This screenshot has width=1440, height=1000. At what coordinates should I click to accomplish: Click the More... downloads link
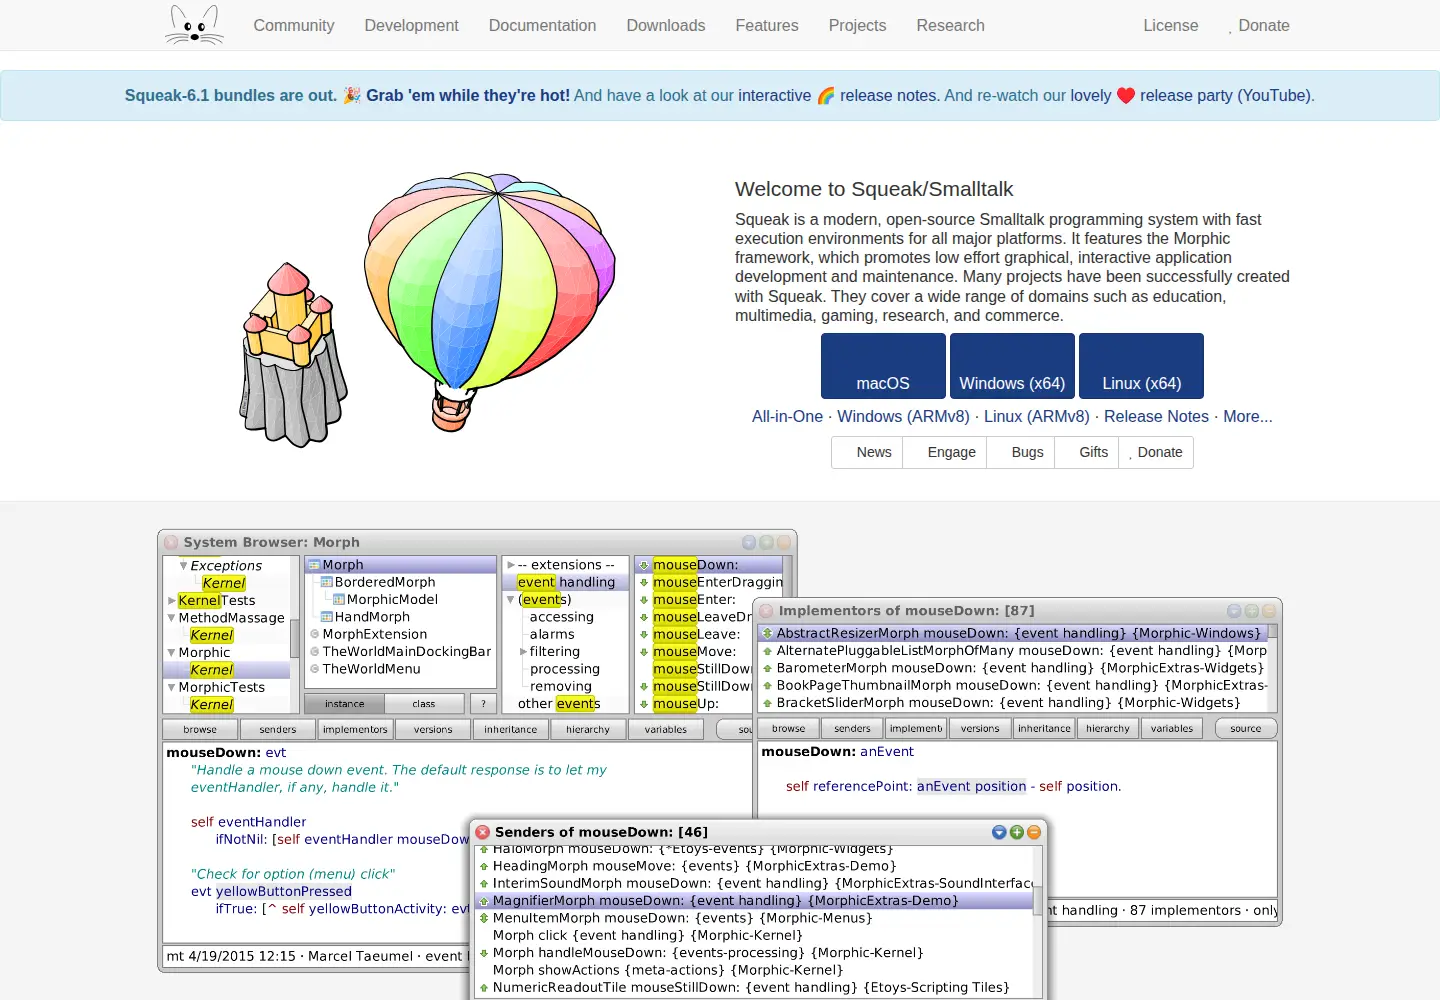[x=1248, y=417]
